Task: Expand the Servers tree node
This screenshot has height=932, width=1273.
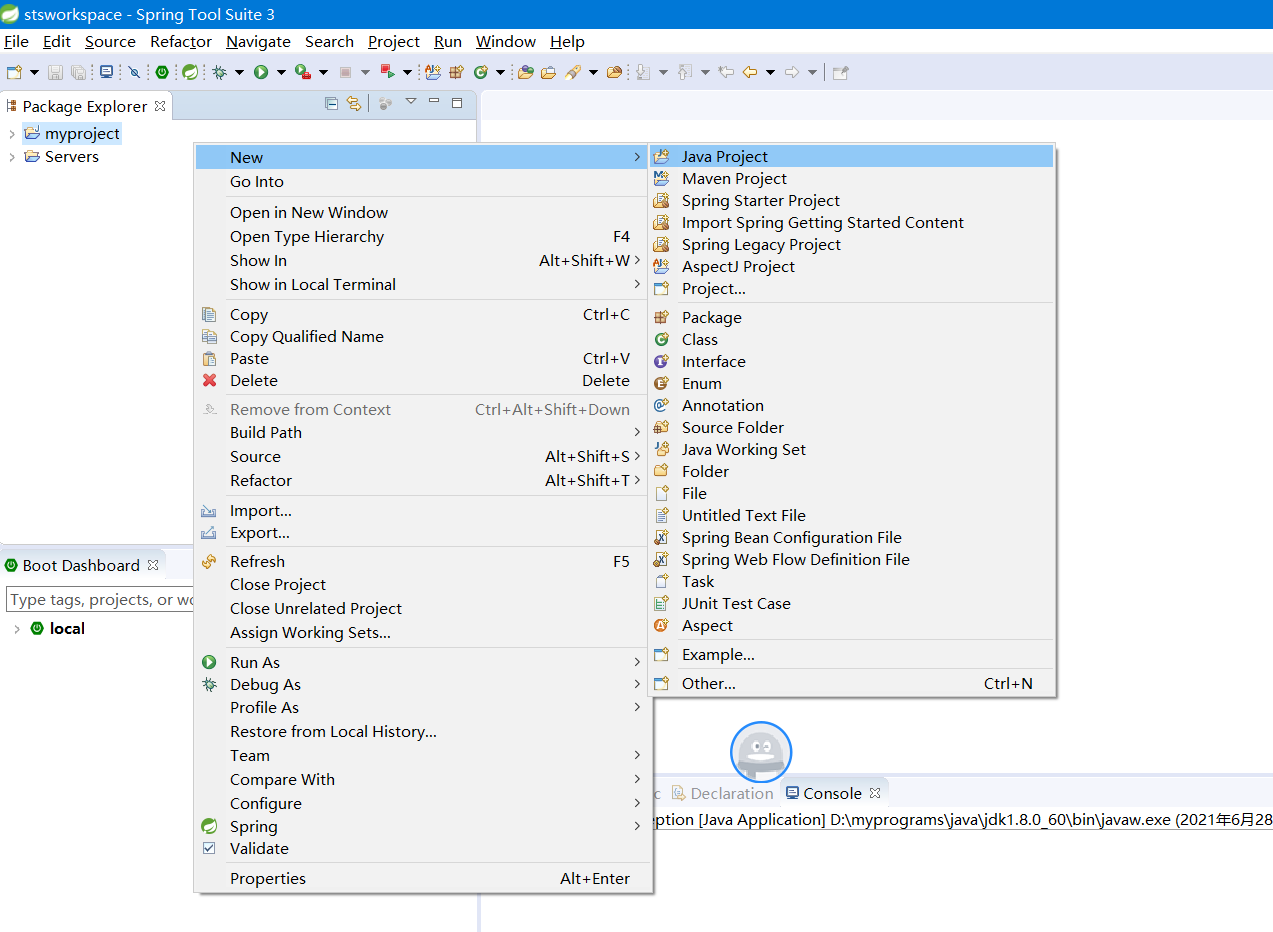Action: [11, 157]
